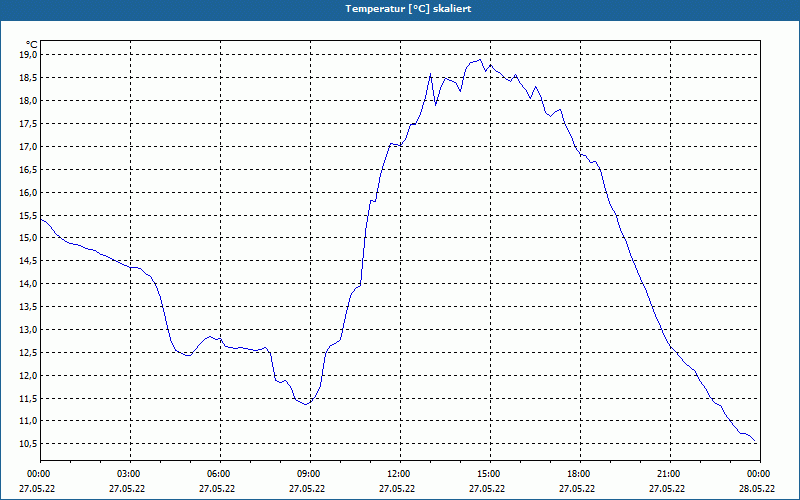
Task: Click the 09:00 time label
Action: 307,474
